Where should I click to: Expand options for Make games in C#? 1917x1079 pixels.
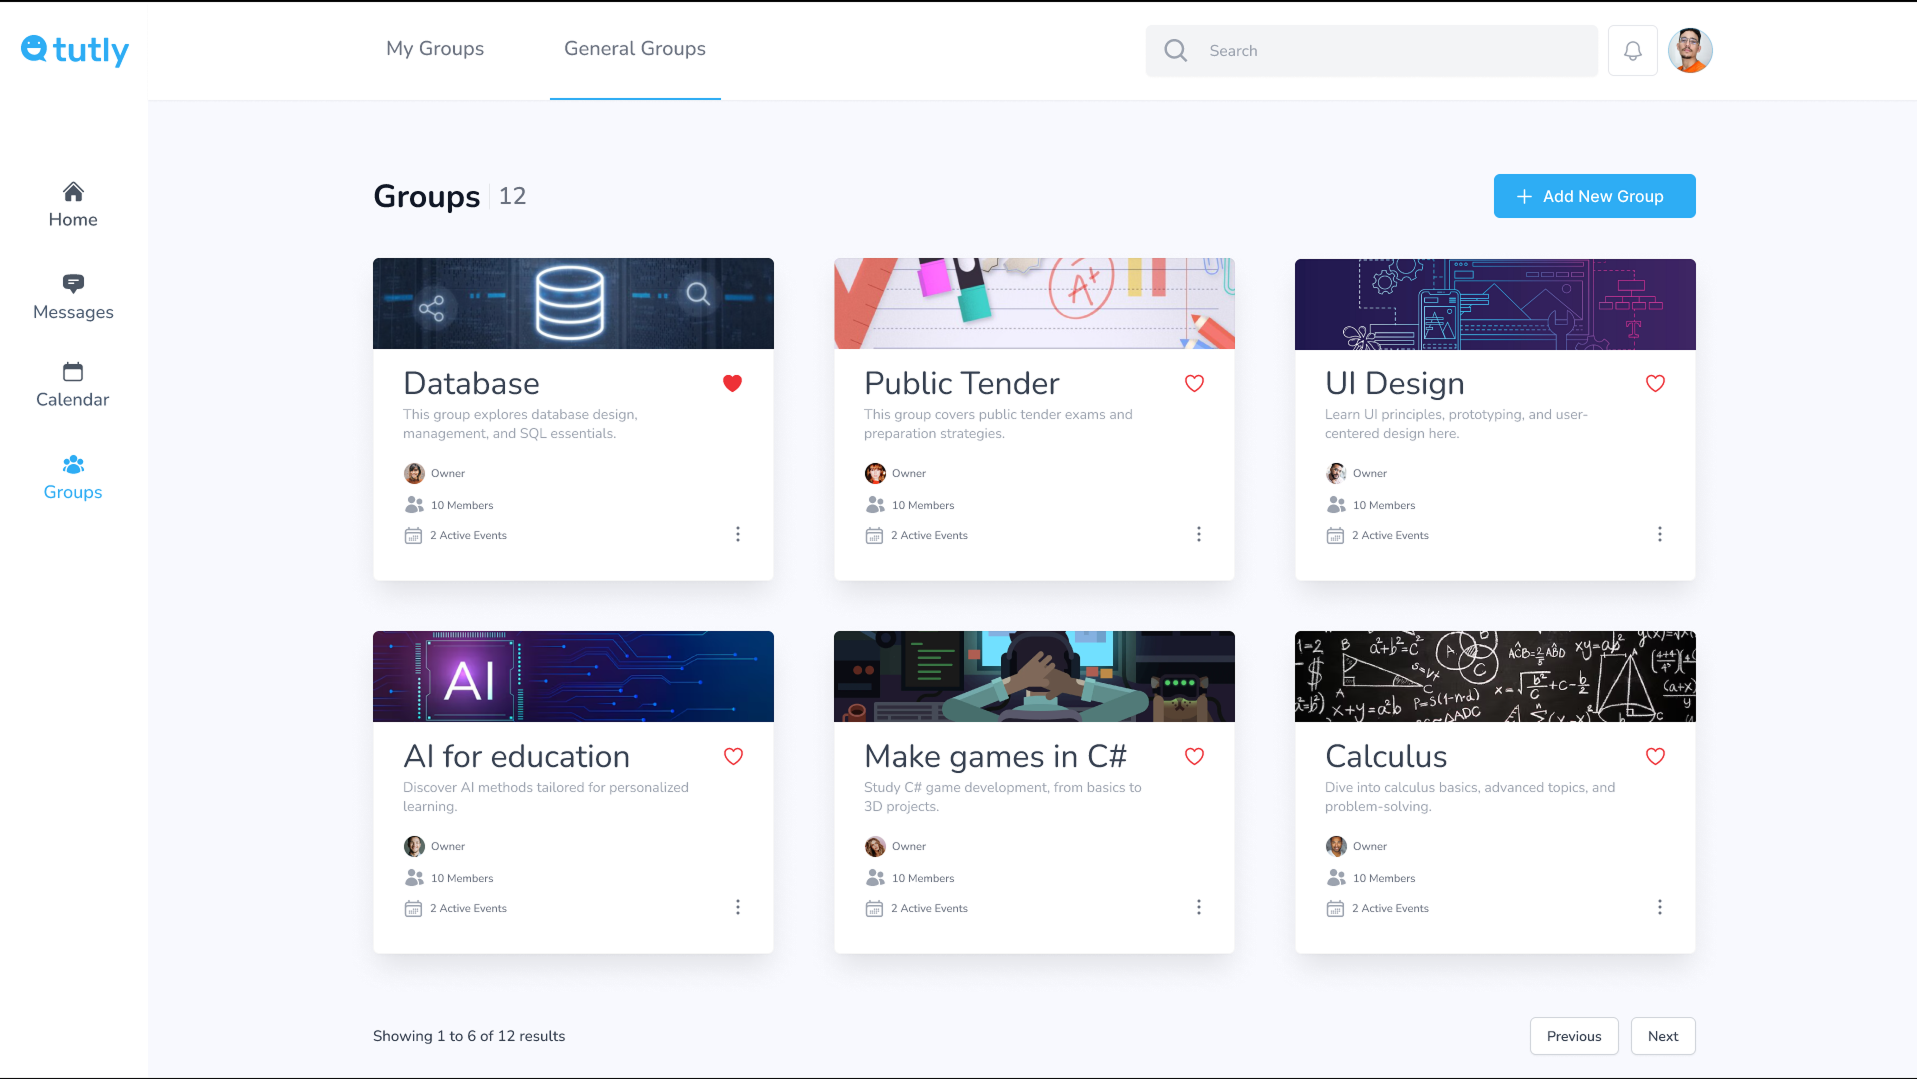[1198, 907]
